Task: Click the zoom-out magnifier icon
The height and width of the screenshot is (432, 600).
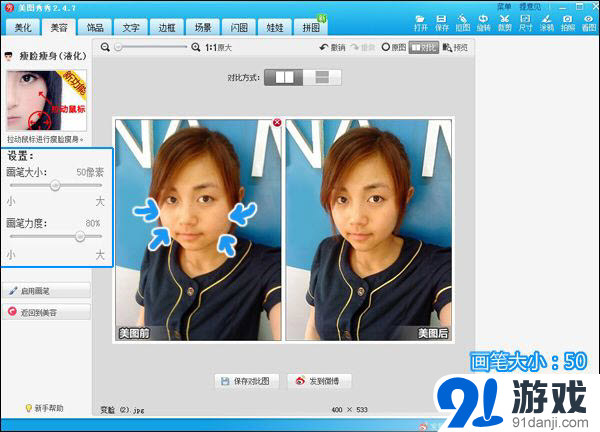Action: click(x=105, y=47)
